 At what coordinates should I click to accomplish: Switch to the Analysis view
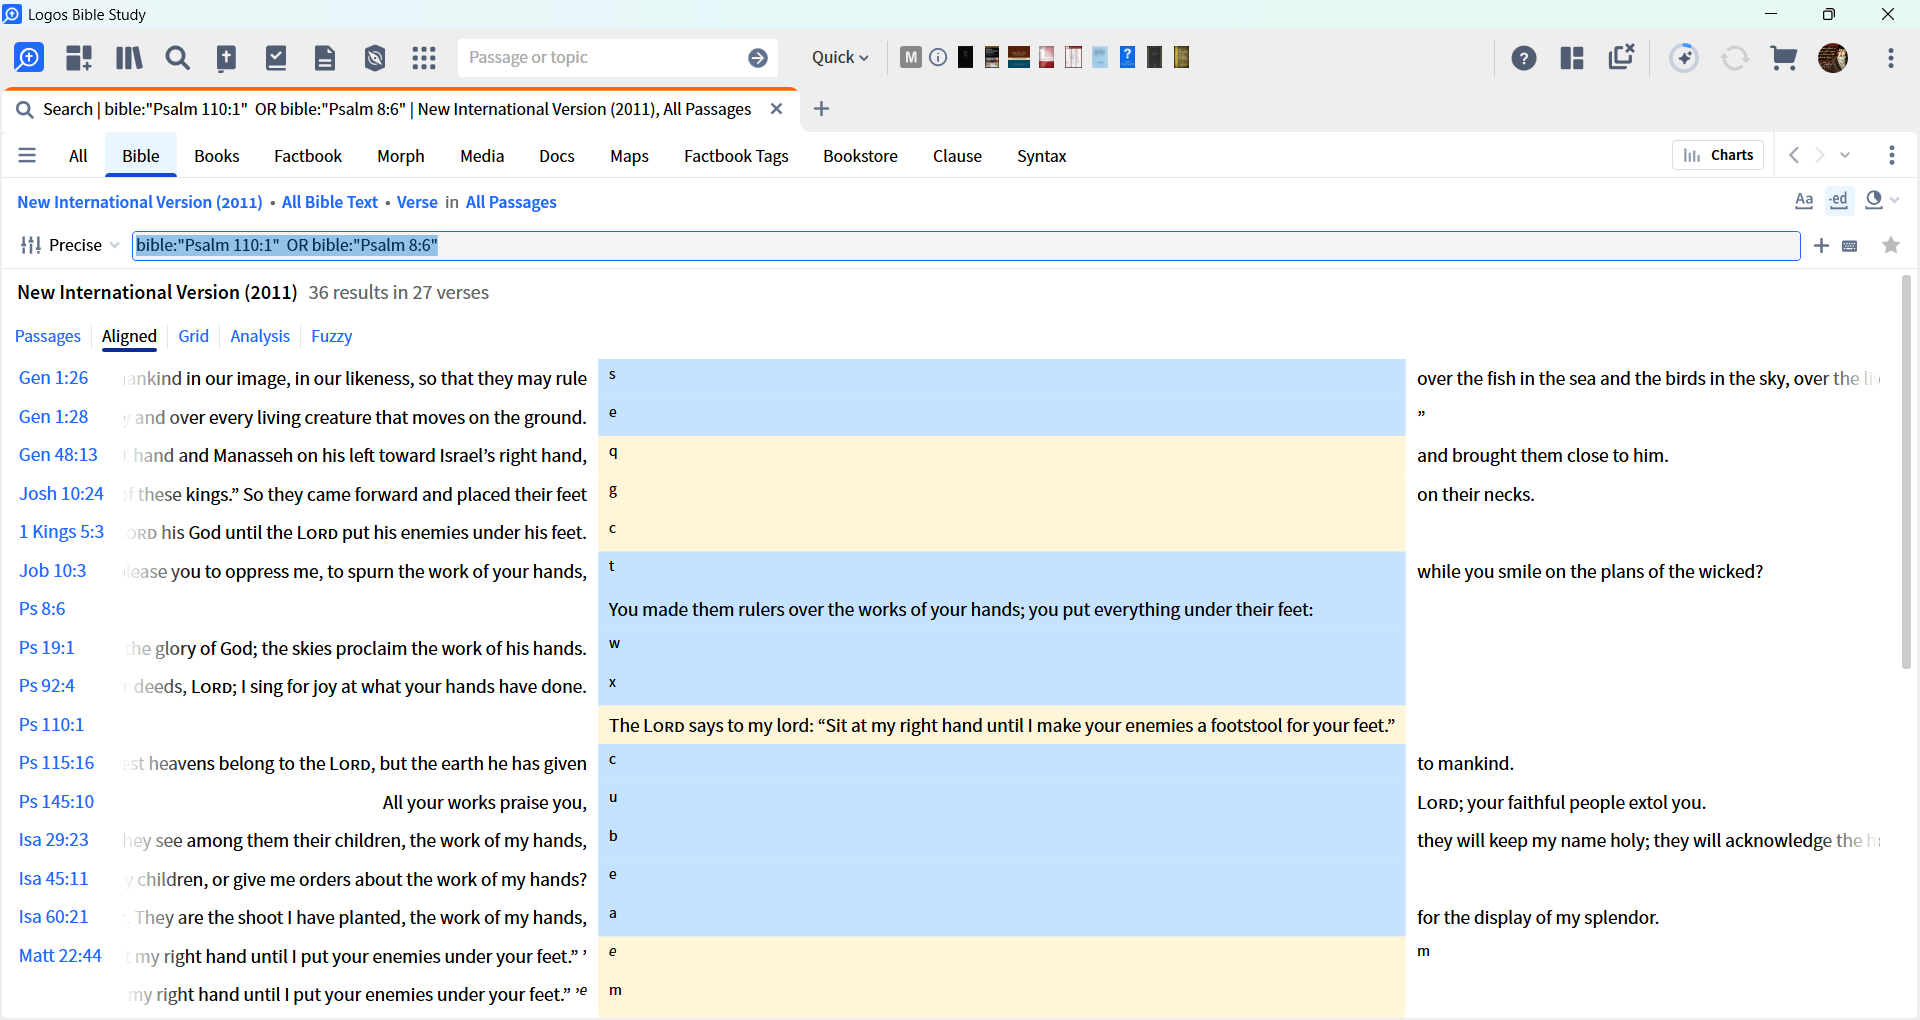tap(260, 336)
